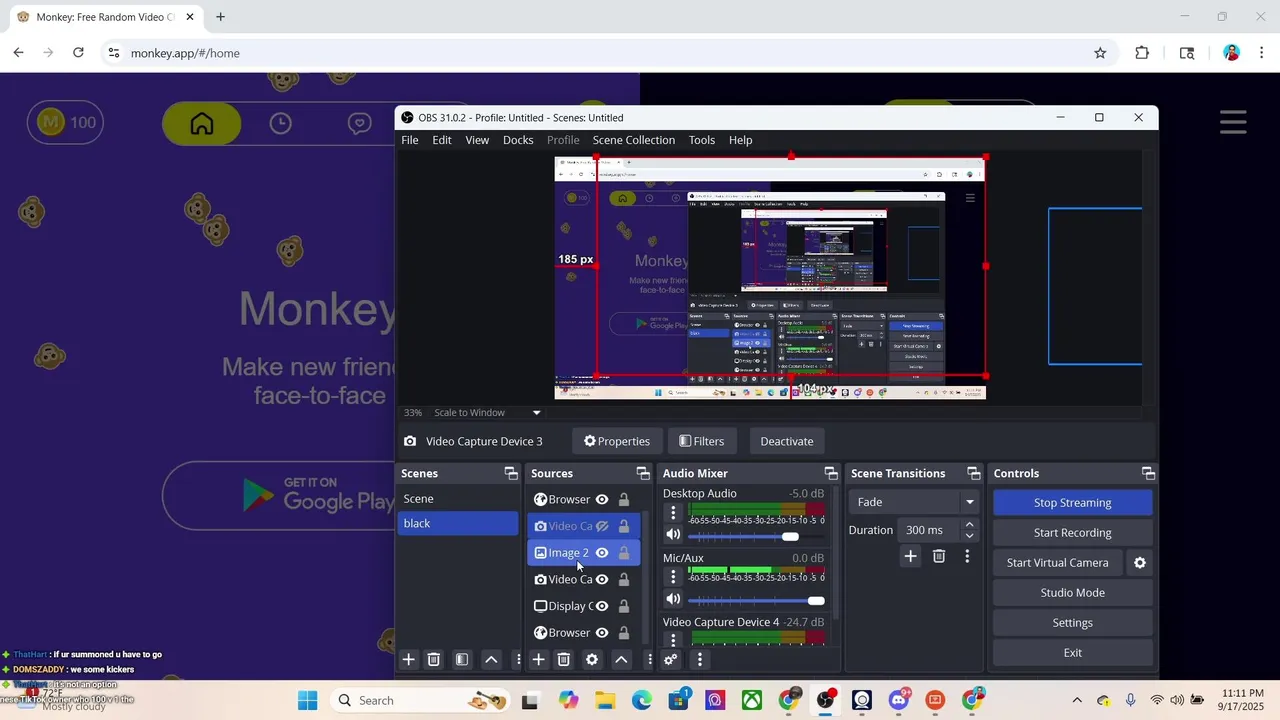The image size is (1280, 720).
Task: Delete scene transition trash icon
Action: click(939, 556)
